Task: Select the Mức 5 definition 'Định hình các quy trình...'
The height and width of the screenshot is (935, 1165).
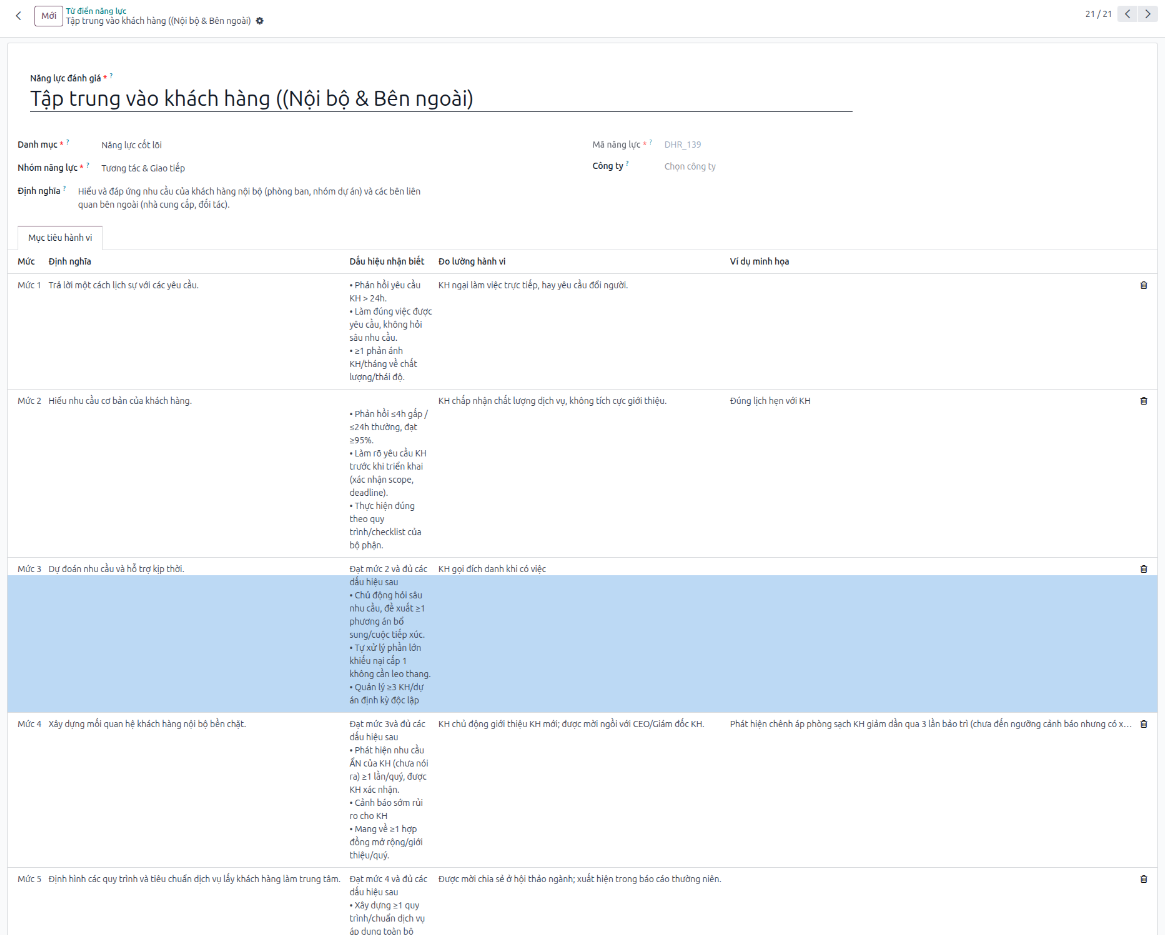Action: pyautogui.click(x=194, y=879)
